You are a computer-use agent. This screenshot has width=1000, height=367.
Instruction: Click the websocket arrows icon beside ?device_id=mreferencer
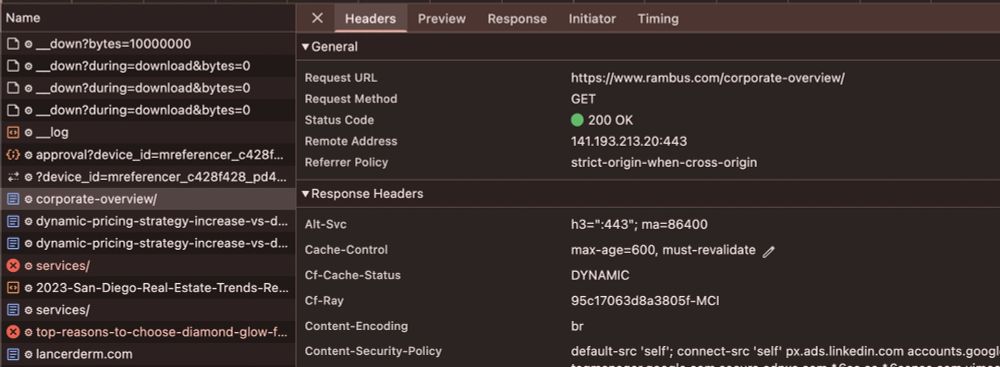(x=13, y=177)
